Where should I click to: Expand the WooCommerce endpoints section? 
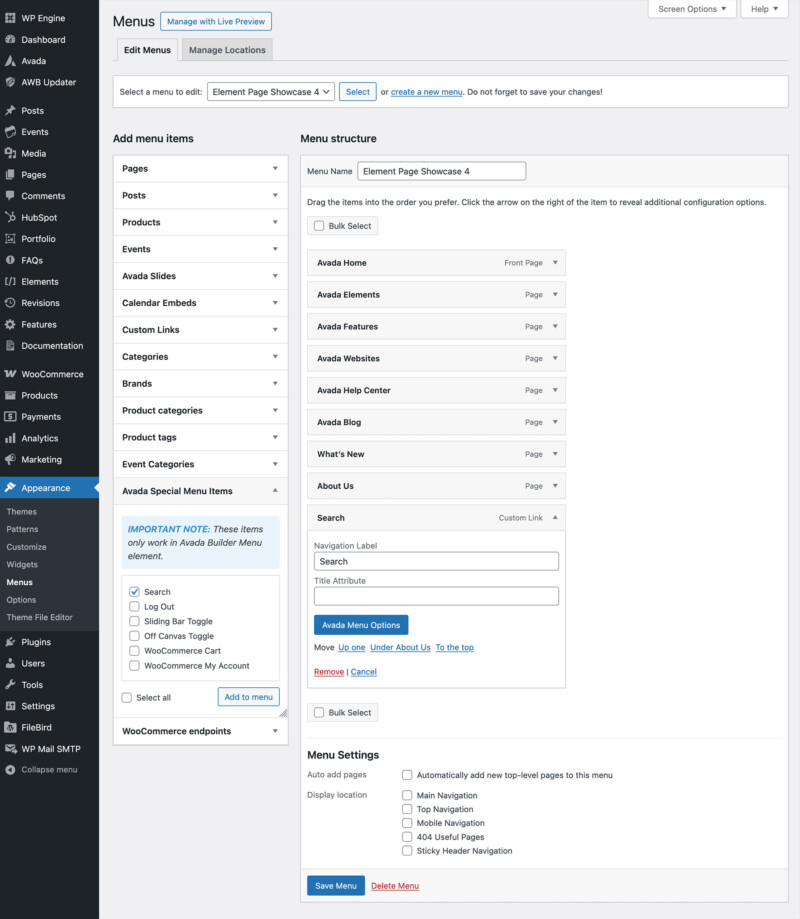click(x=200, y=731)
